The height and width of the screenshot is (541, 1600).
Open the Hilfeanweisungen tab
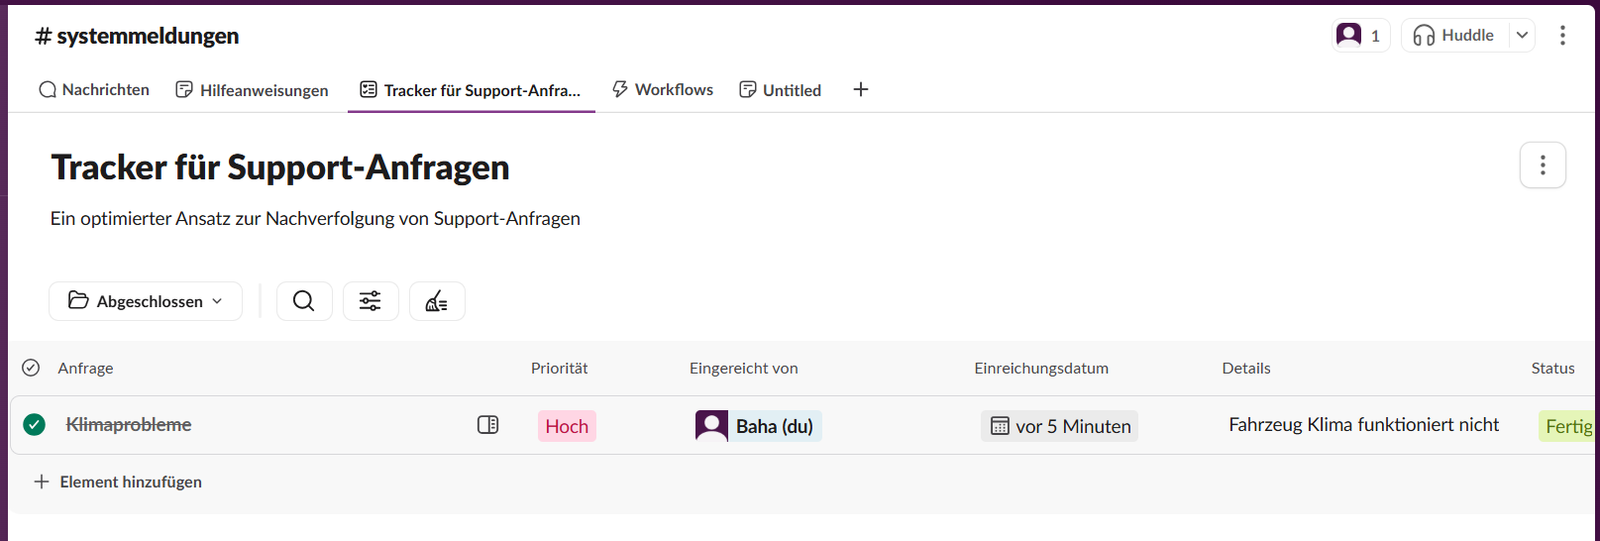pyautogui.click(x=252, y=90)
